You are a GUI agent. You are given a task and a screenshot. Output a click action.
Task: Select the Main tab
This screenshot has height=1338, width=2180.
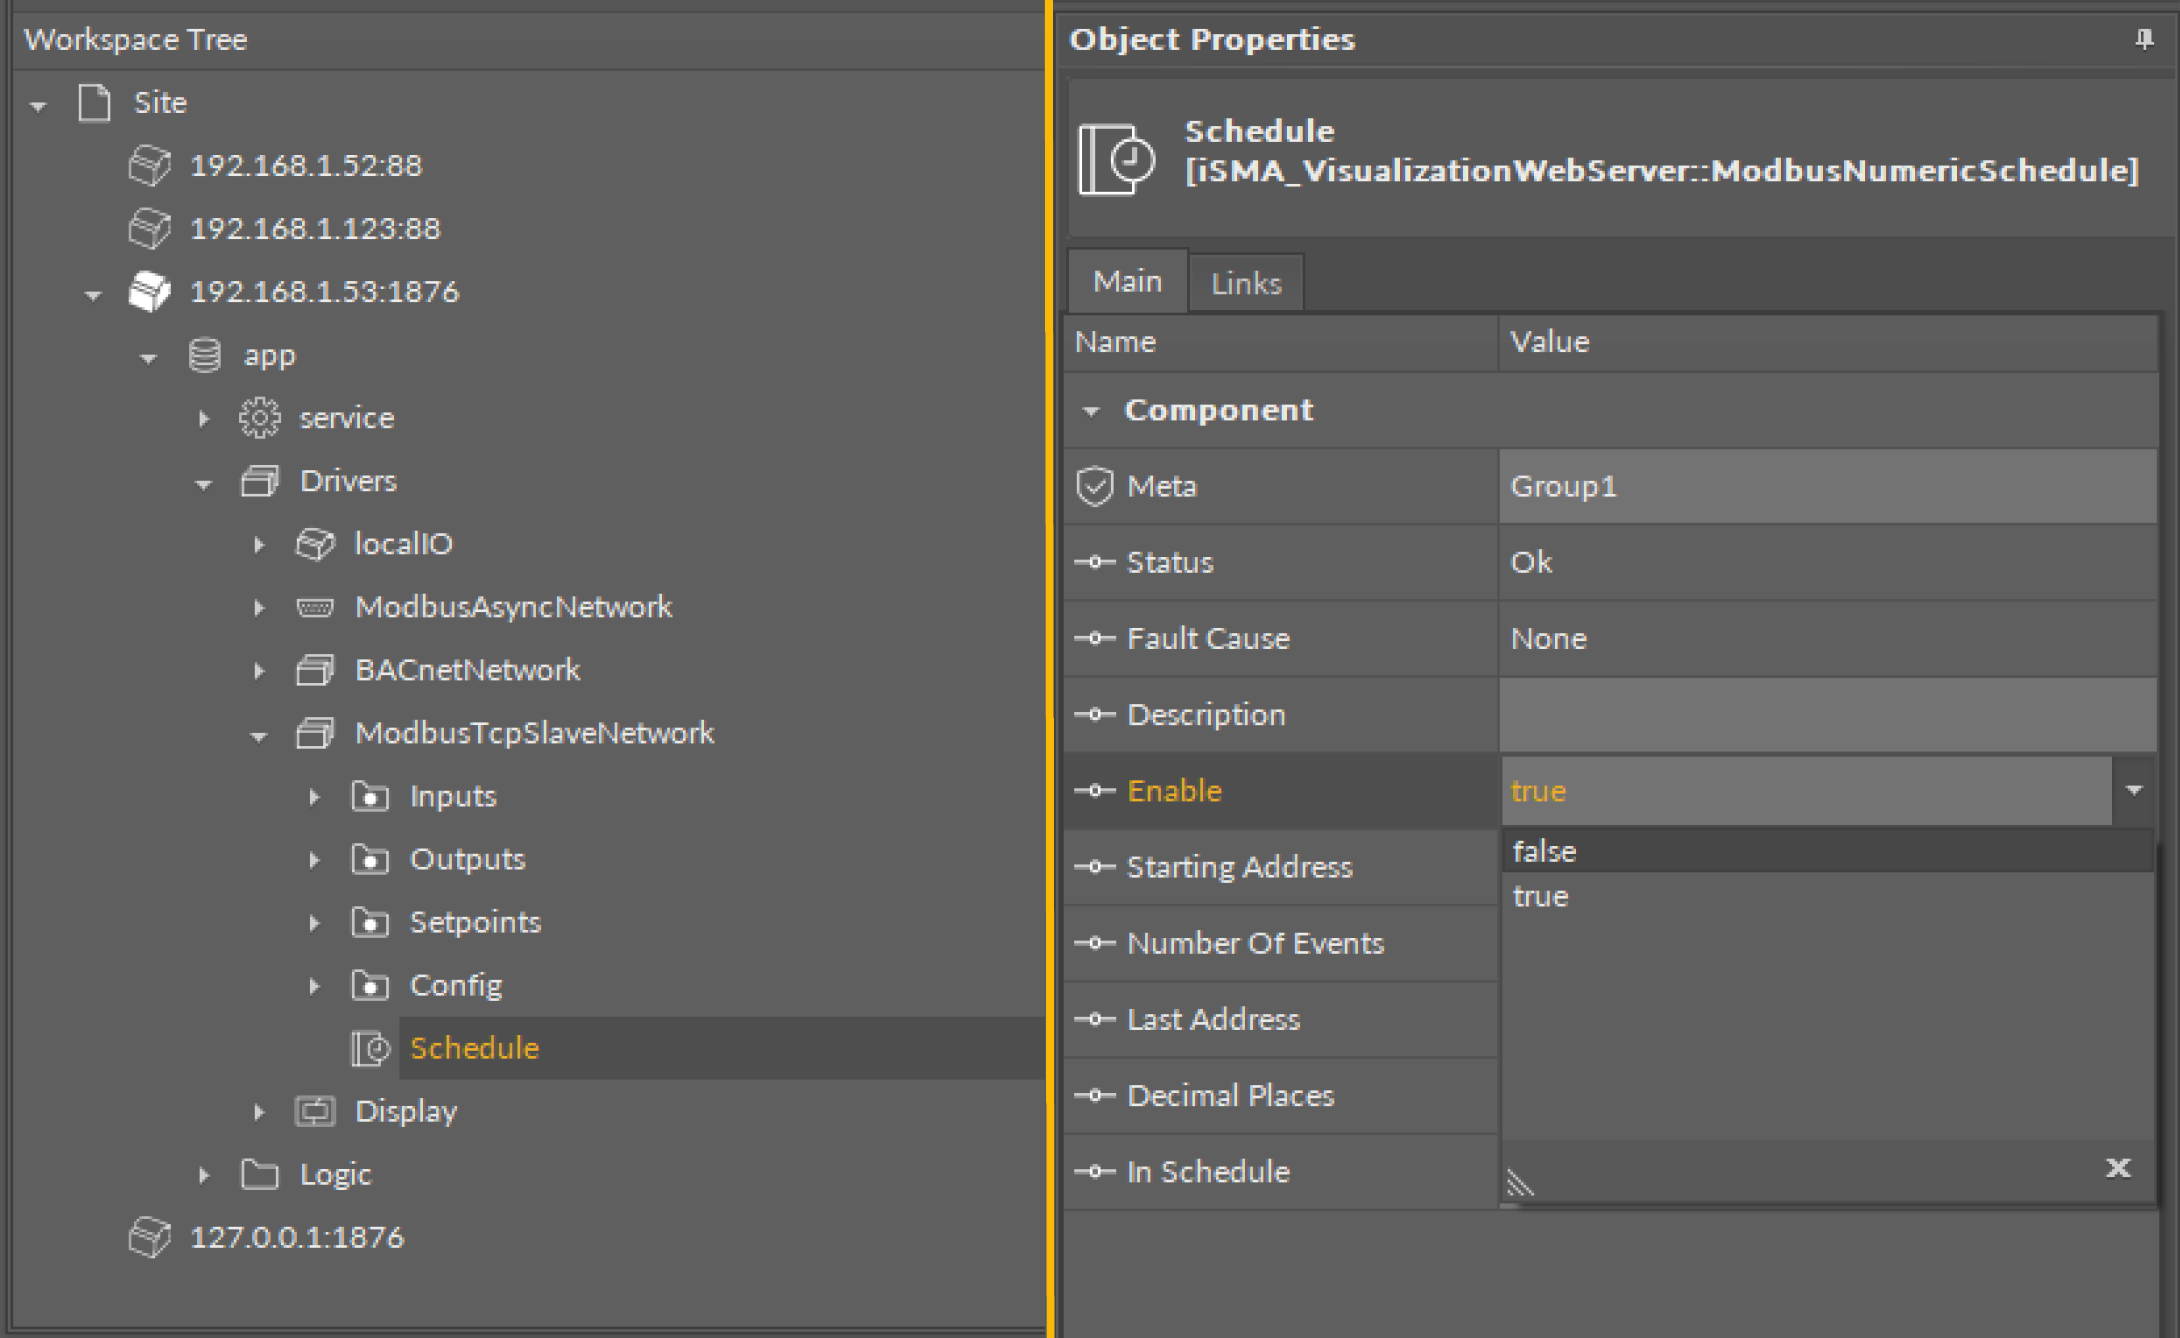click(1127, 281)
